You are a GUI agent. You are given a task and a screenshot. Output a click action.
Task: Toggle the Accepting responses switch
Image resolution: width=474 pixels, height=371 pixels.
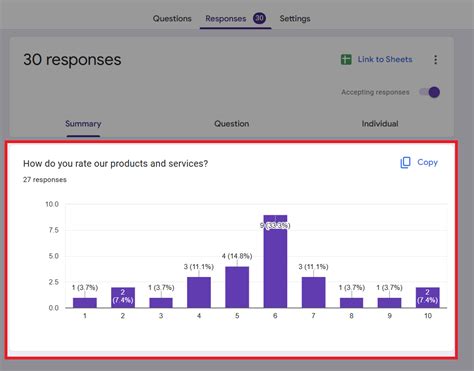(430, 92)
